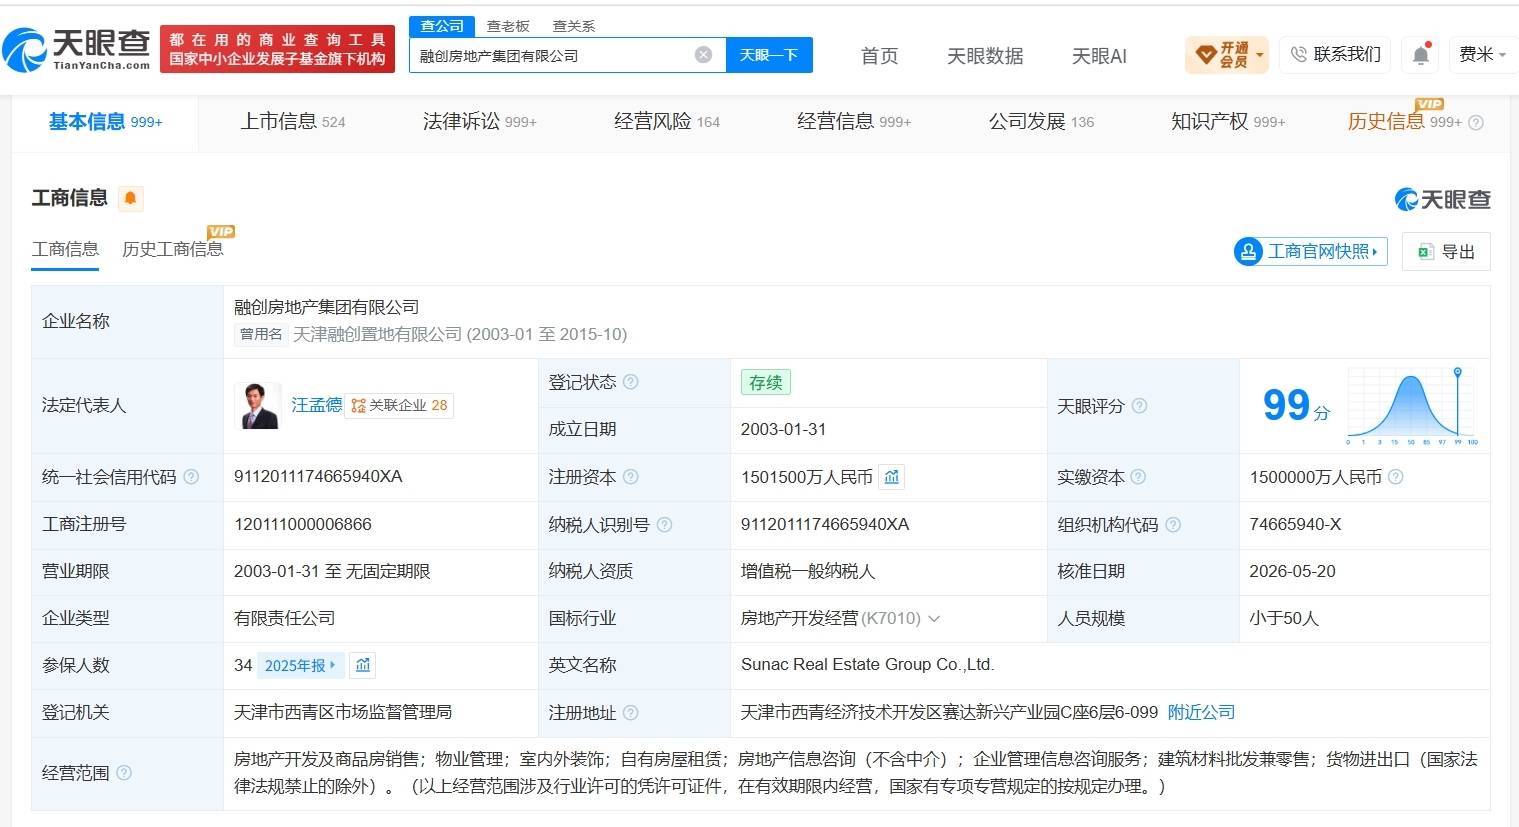Open the notification bell icon

(x=1420, y=54)
